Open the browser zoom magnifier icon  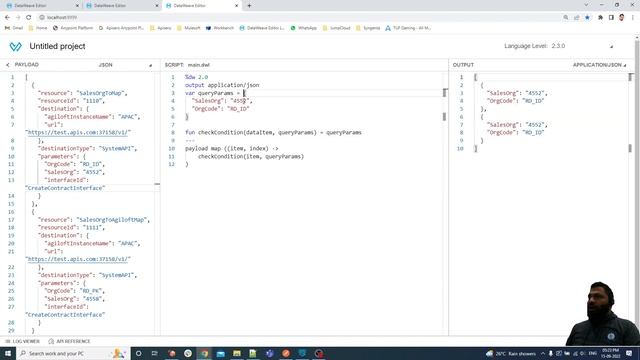pos(566,18)
